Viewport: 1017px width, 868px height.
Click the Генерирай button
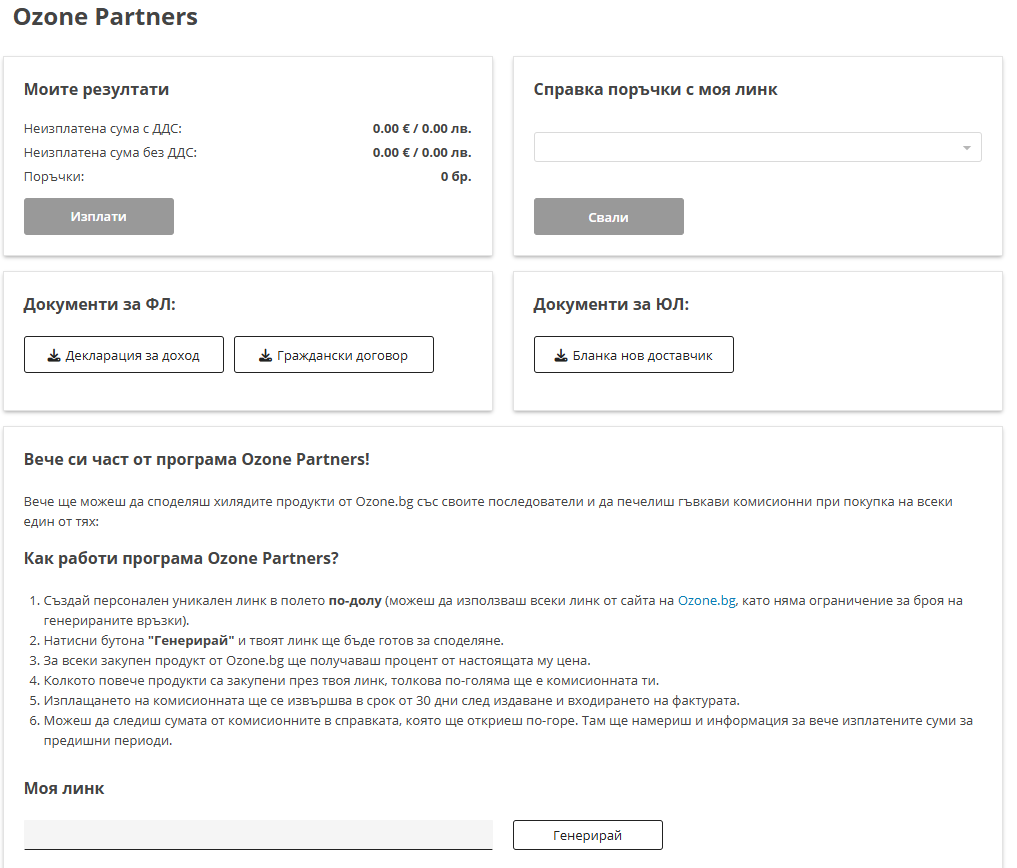[x=588, y=835]
